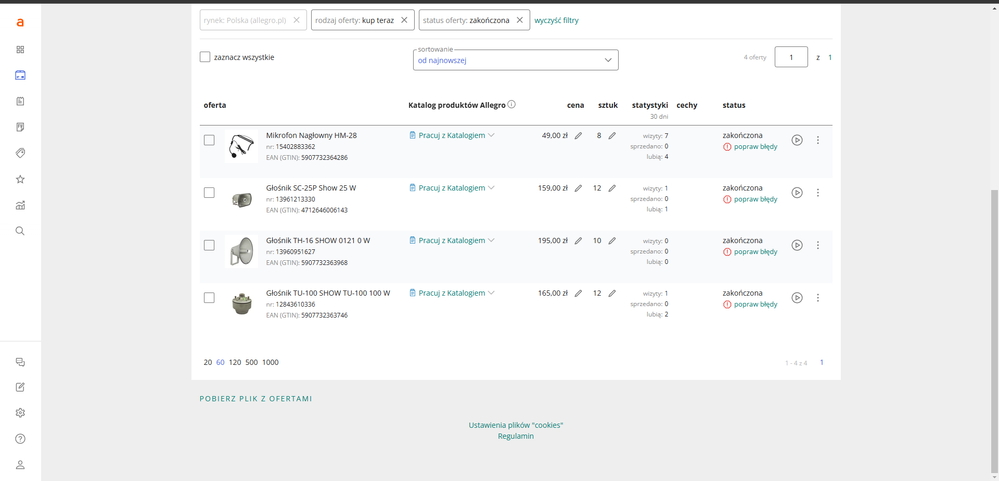Open the dashboard grid icon in sidebar
This screenshot has width=999, height=481.
pyautogui.click(x=20, y=50)
